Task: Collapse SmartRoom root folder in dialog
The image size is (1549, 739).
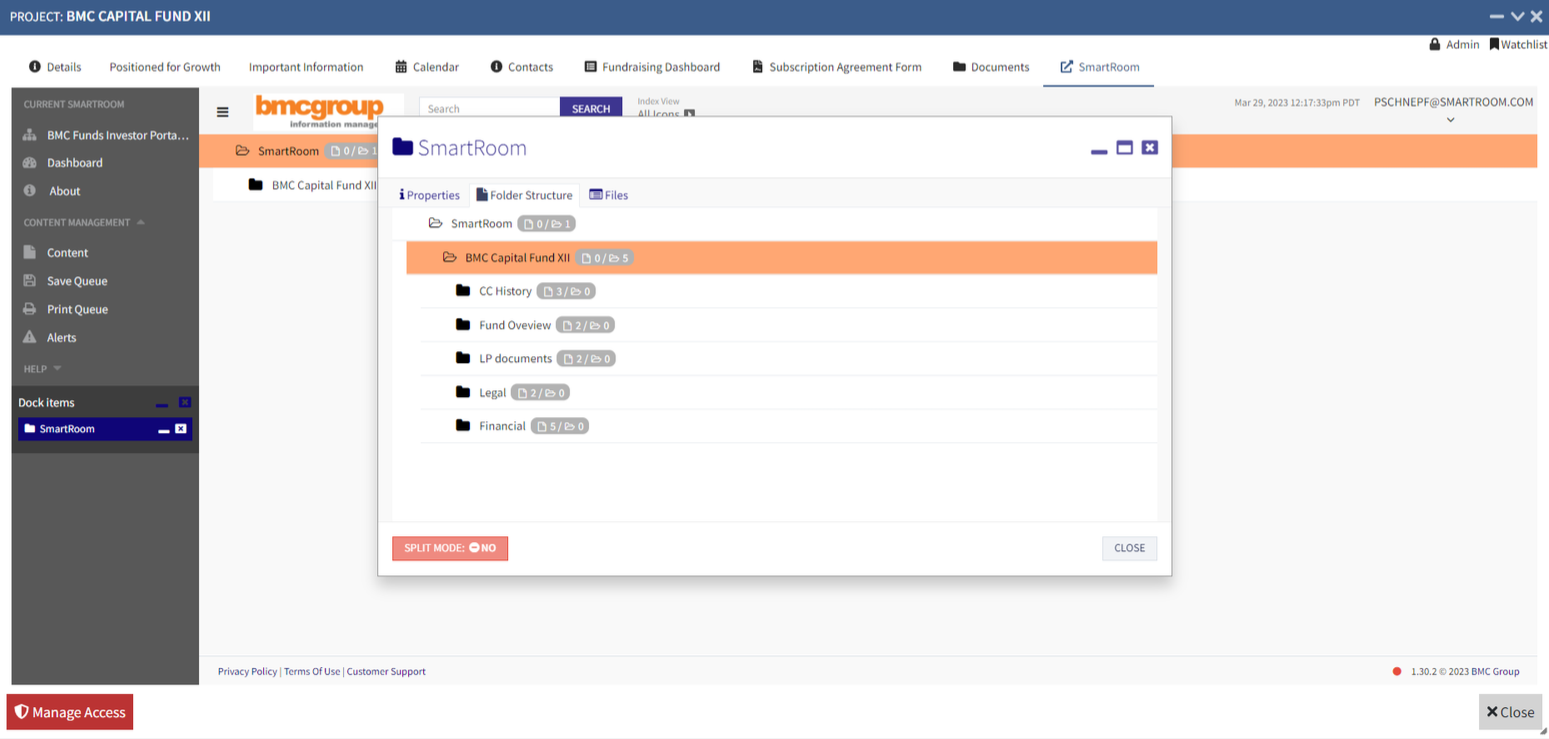Action: pos(435,224)
